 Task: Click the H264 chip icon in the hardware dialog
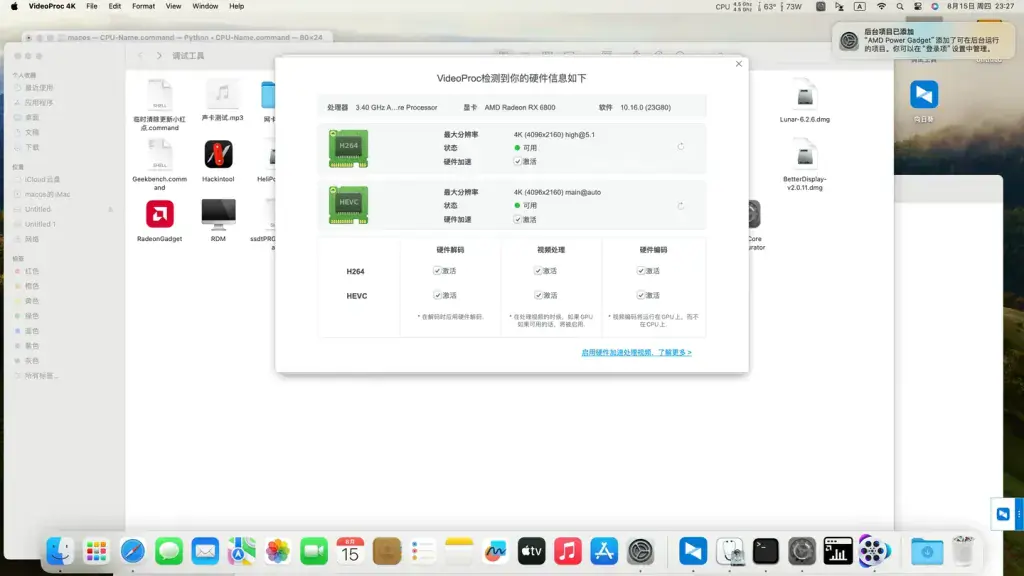tap(348, 148)
